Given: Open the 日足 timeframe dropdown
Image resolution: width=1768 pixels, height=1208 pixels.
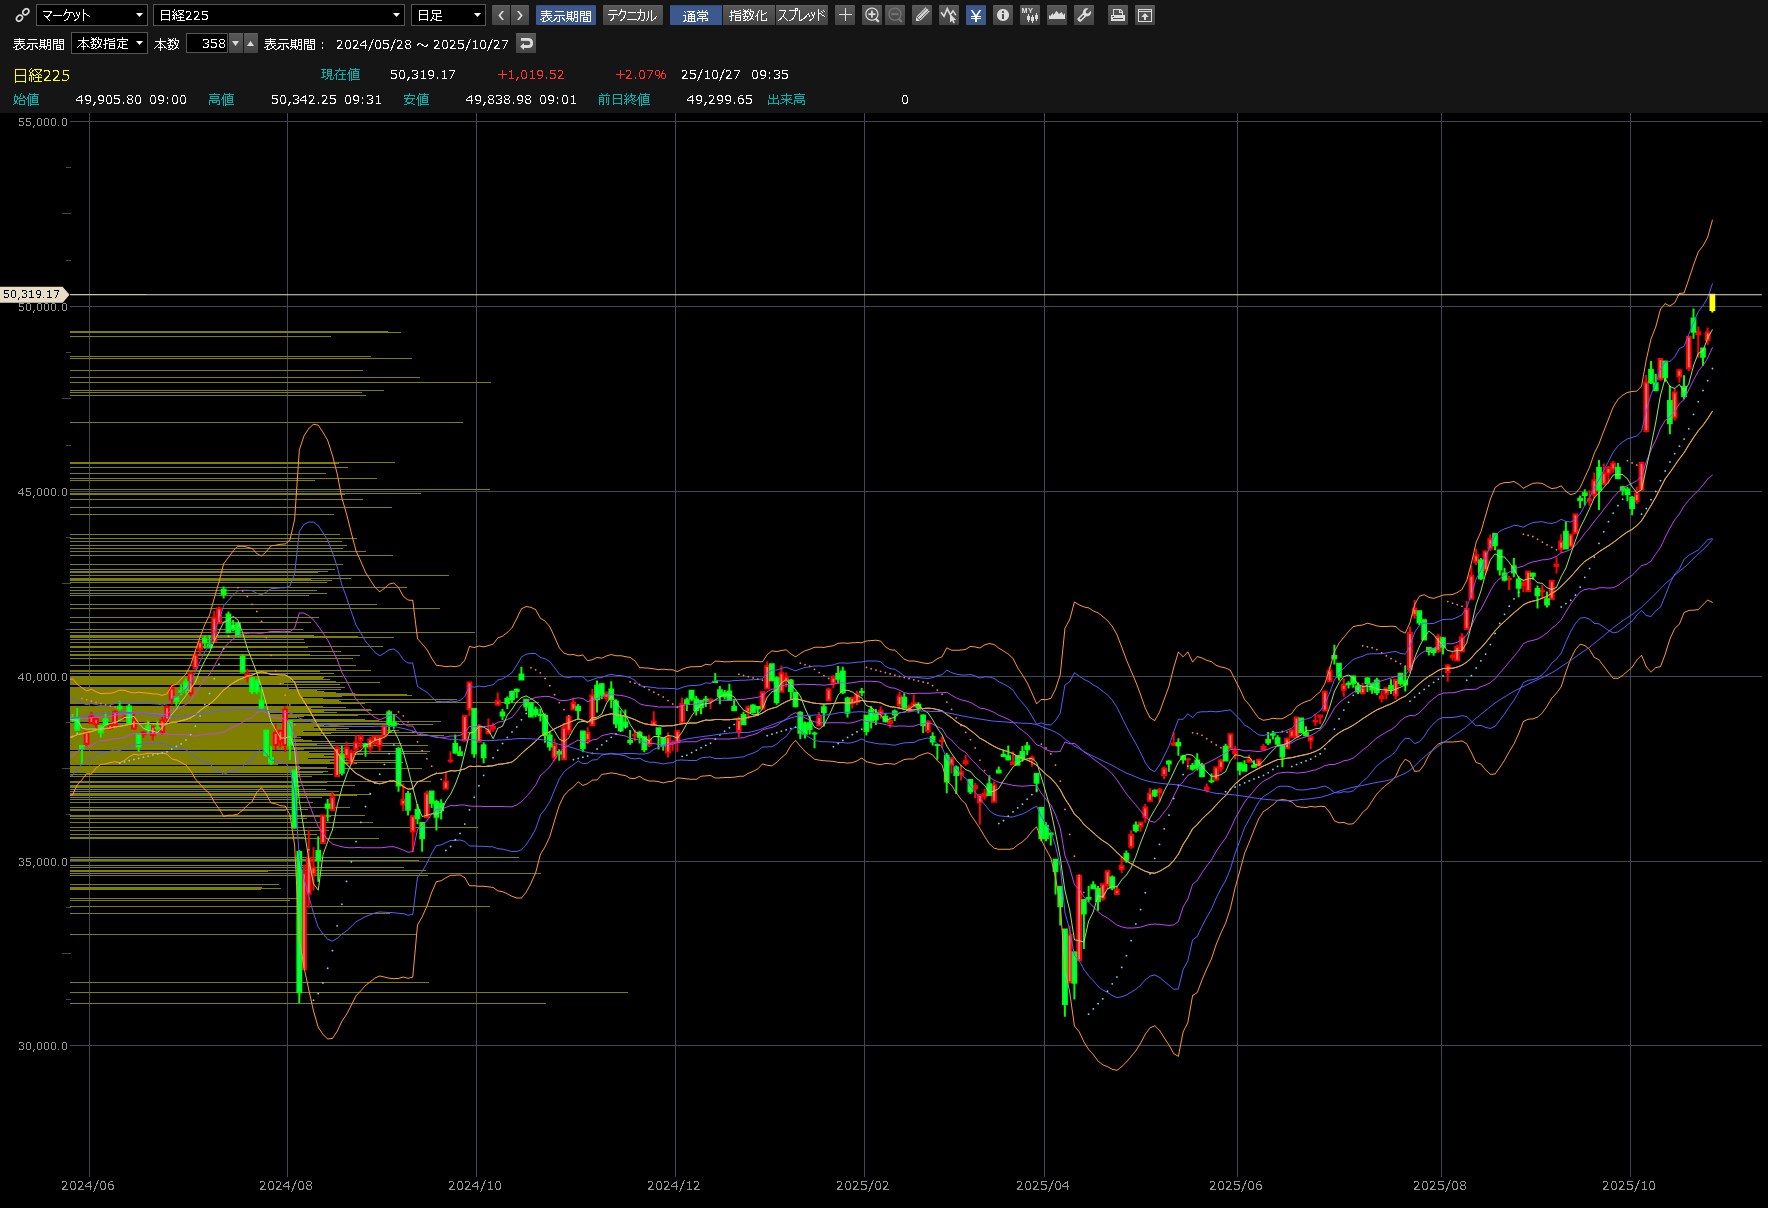Looking at the screenshot, I should pos(448,15).
